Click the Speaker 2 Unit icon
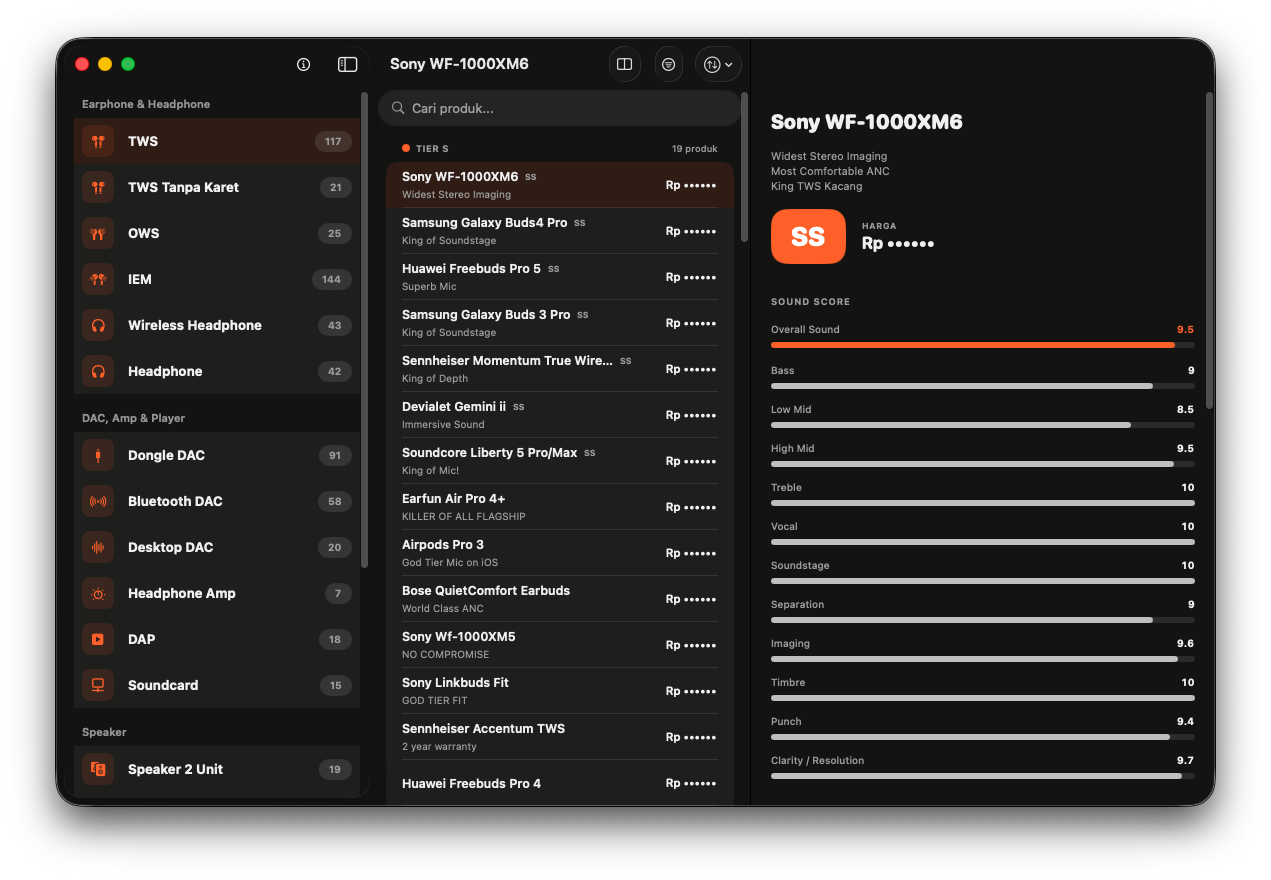1271x880 pixels. pos(98,769)
